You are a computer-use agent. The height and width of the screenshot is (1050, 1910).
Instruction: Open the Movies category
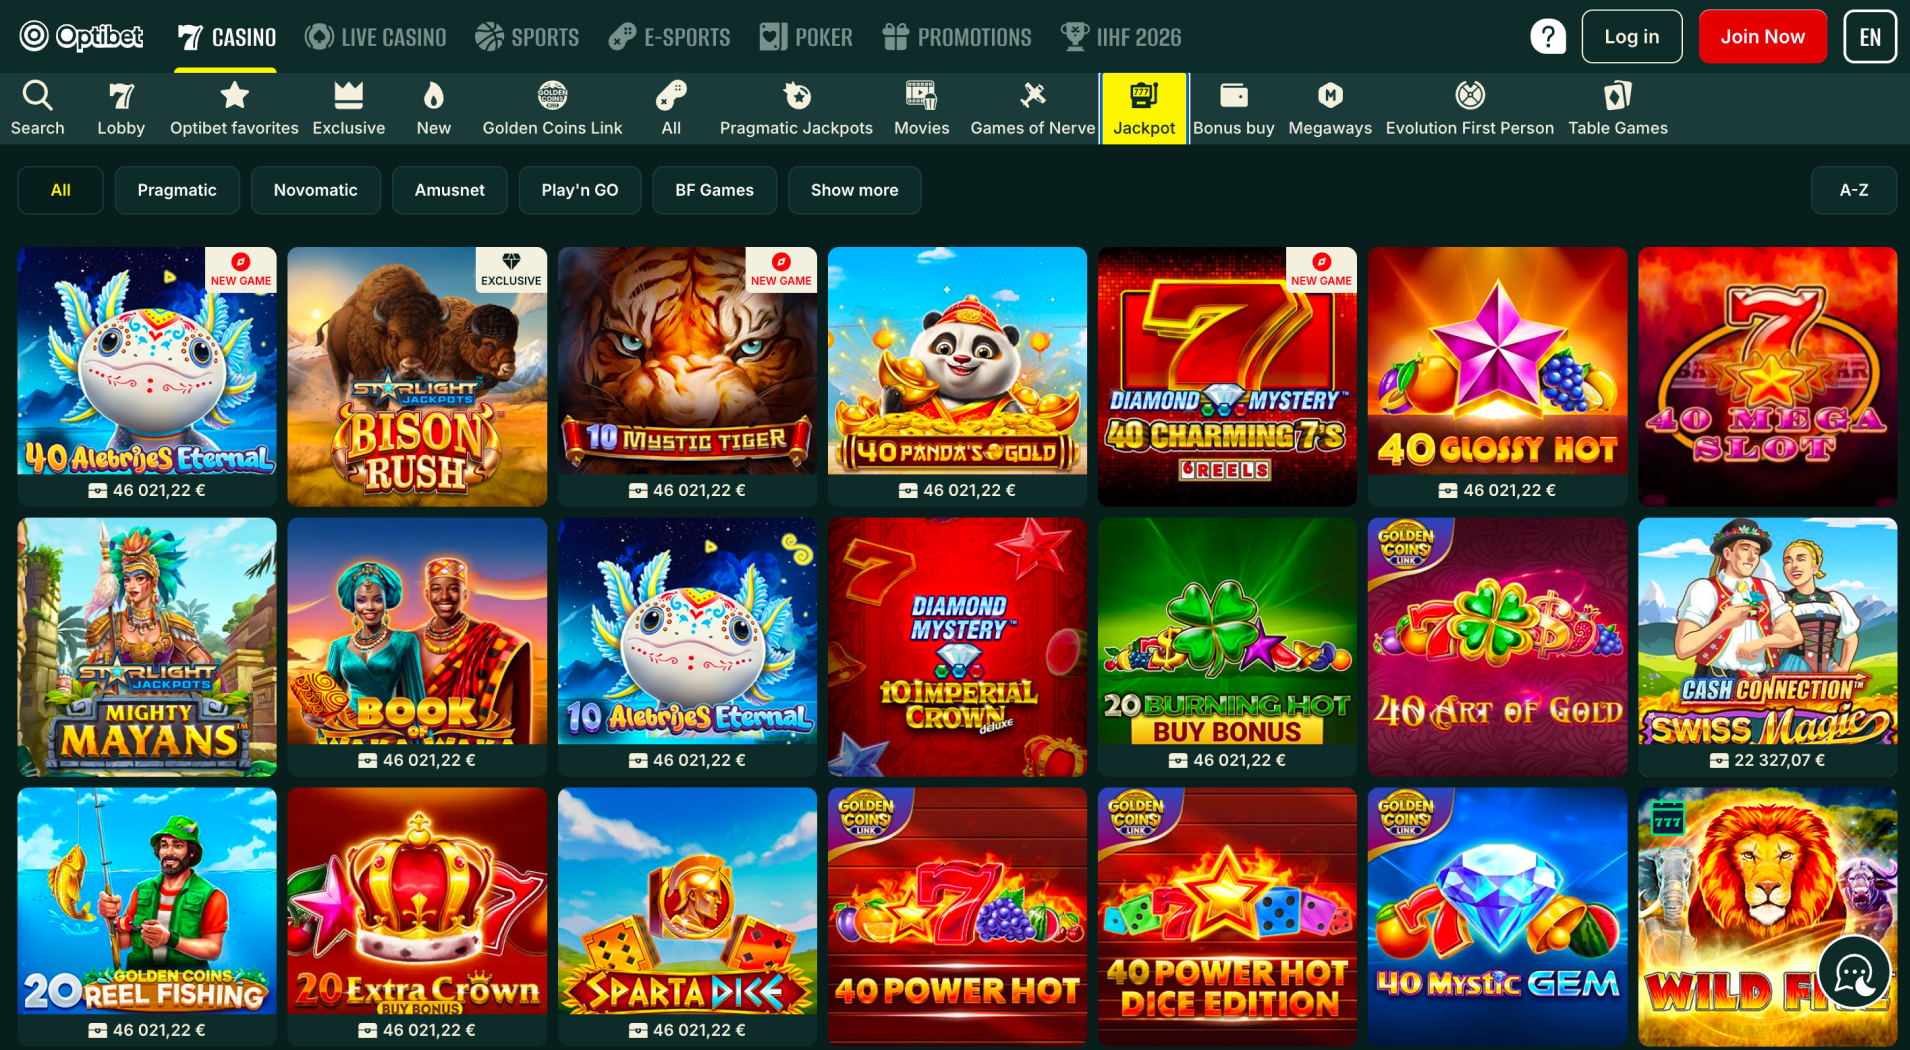(921, 109)
